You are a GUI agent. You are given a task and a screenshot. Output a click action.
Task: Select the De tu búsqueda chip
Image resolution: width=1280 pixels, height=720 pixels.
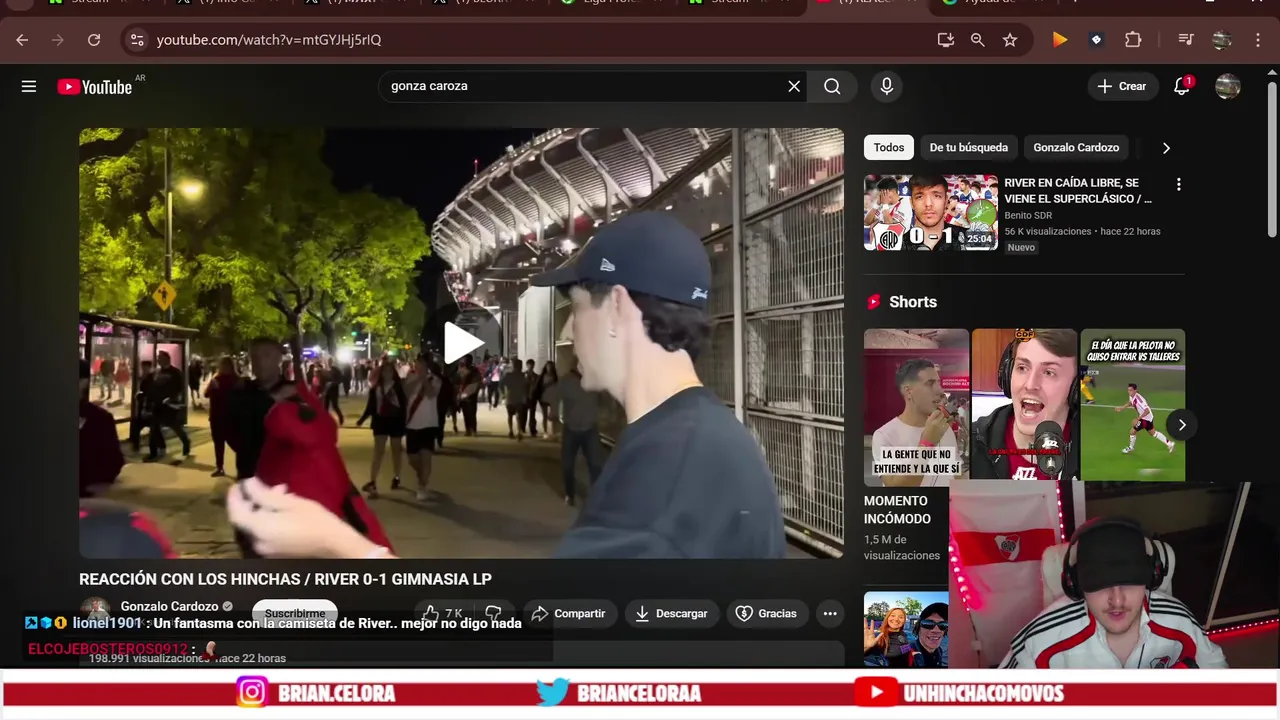pyautogui.click(x=969, y=147)
